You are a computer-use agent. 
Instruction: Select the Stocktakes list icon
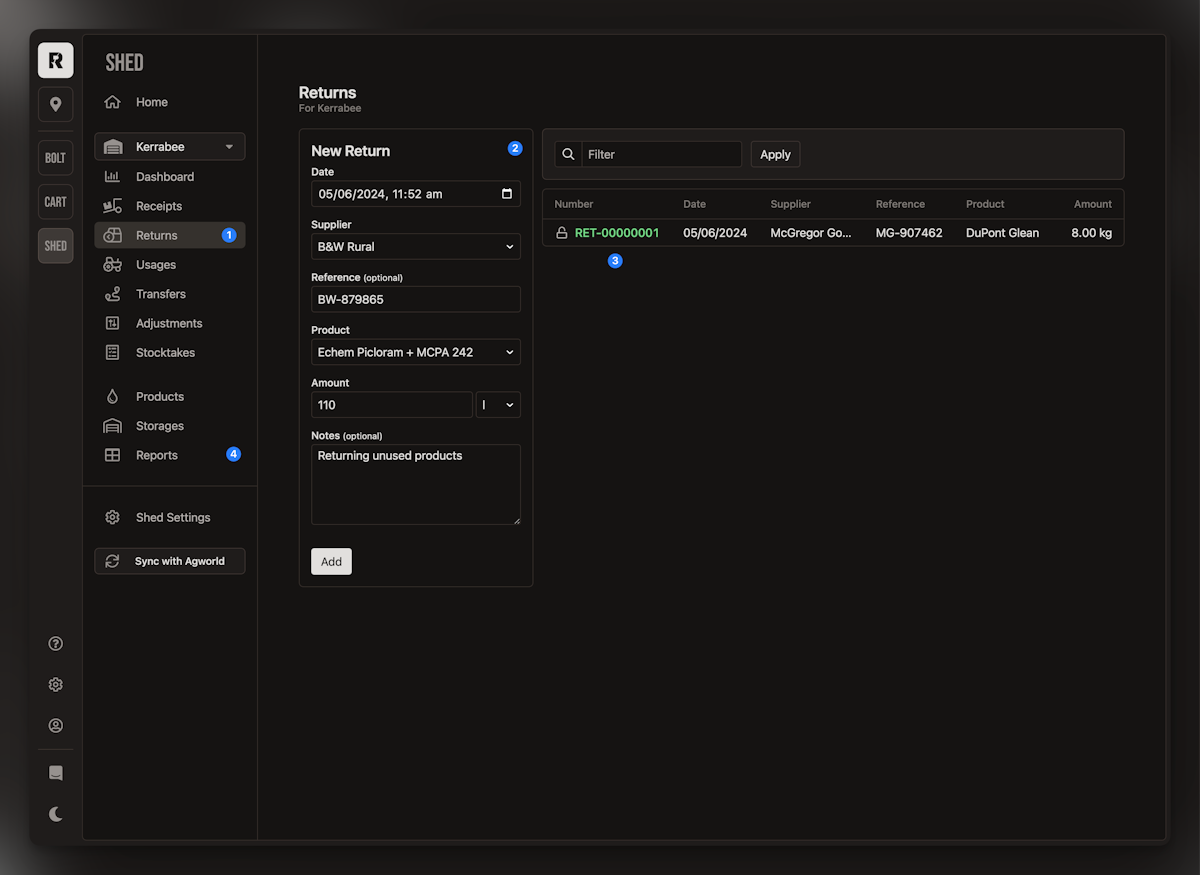(x=114, y=352)
